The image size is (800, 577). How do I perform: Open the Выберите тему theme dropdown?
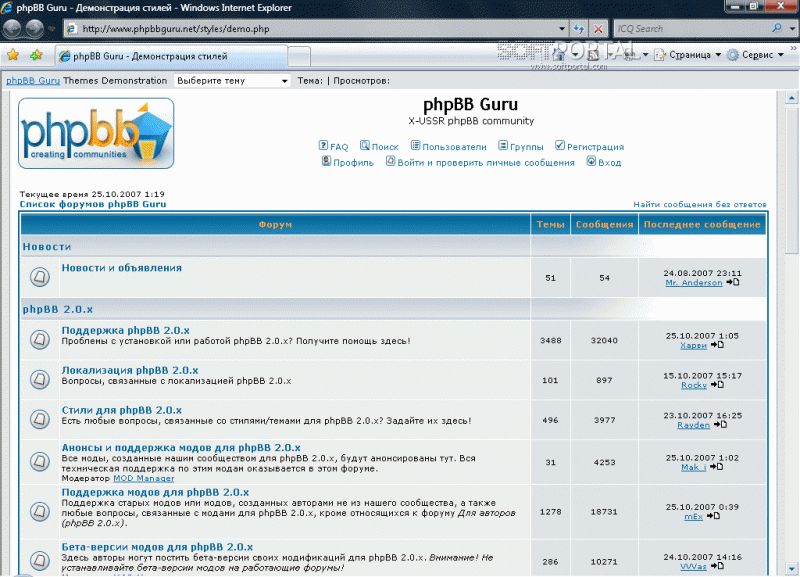[233, 81]
